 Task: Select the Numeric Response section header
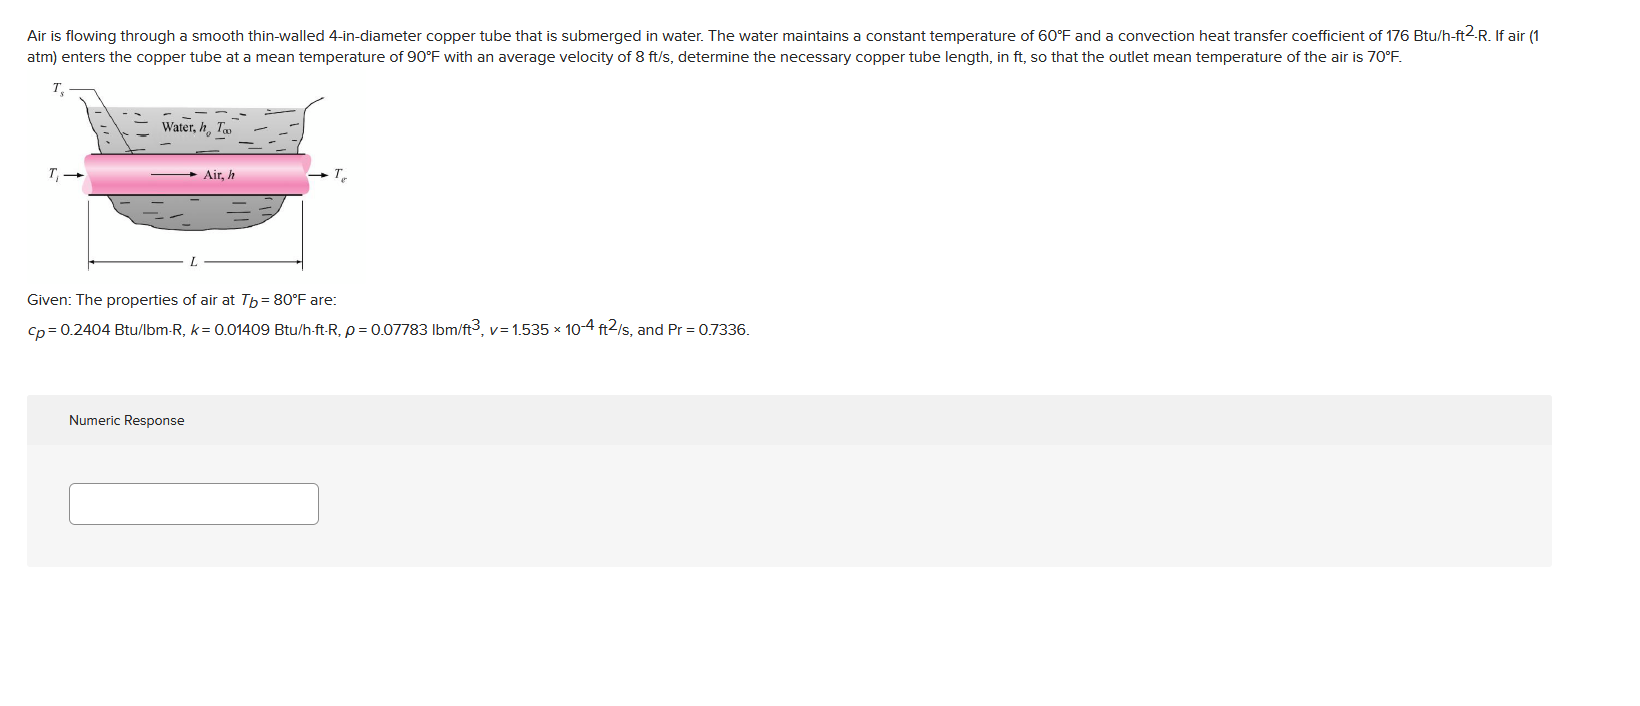coord(125,421)
